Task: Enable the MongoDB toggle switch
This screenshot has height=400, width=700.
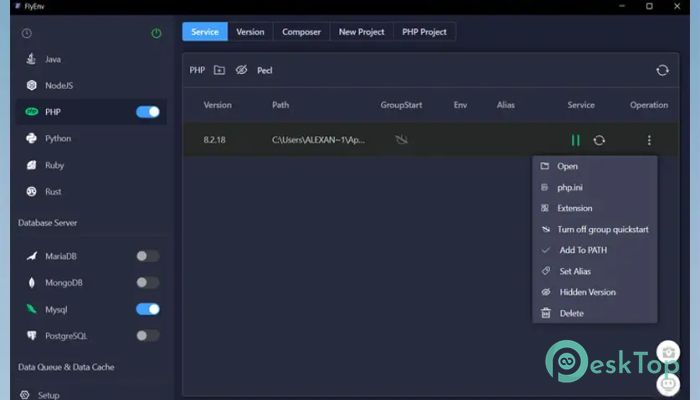Action: [x=148, y=282]
